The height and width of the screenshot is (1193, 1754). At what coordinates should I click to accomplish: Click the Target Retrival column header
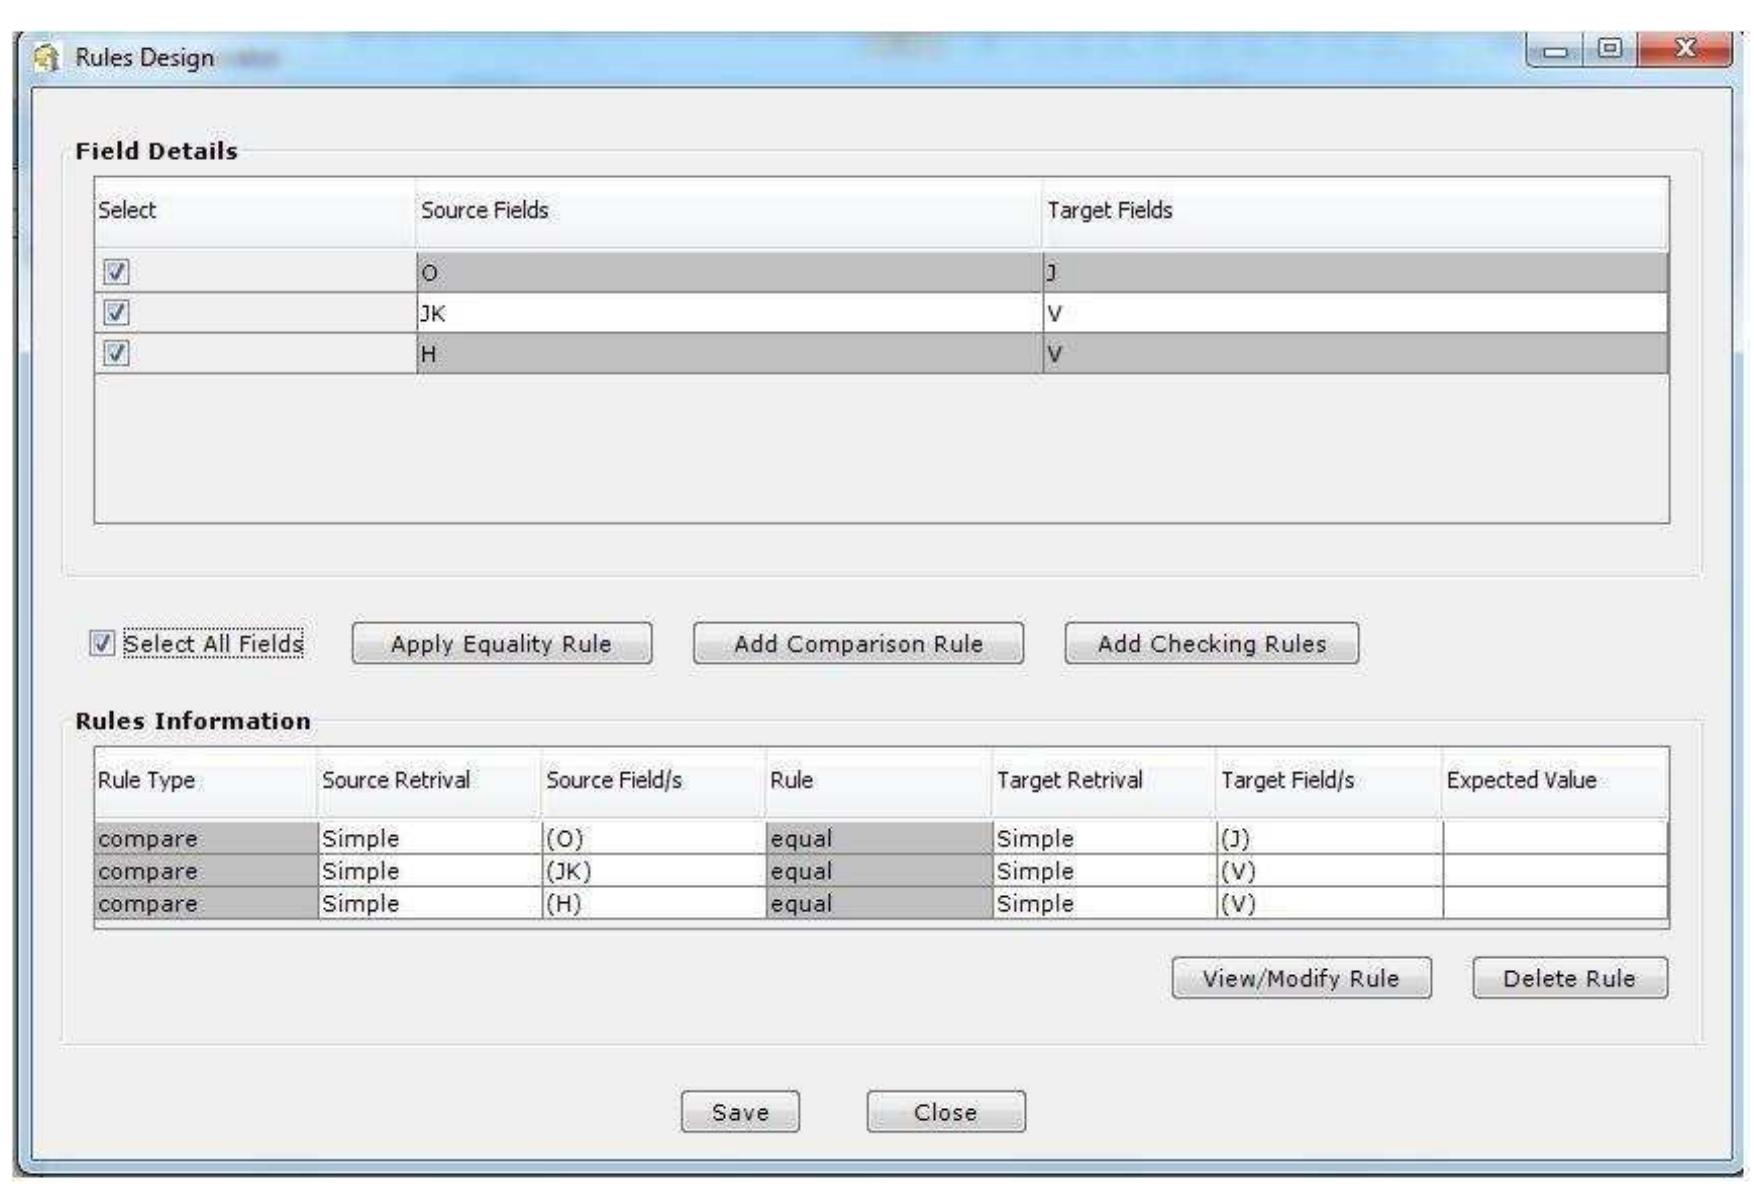(x=1104, y=782)
